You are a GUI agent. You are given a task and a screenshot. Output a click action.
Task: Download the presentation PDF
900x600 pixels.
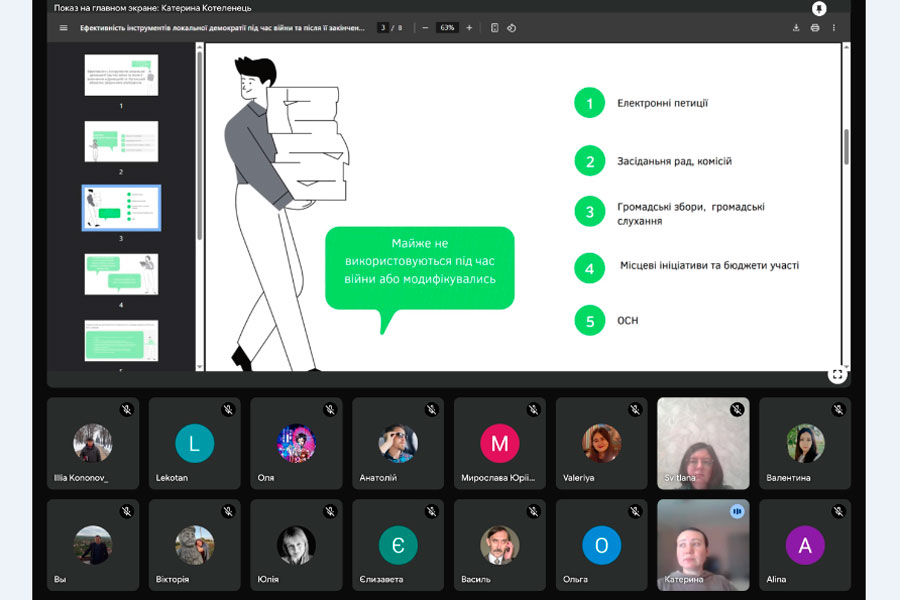(x=796, y=28)
